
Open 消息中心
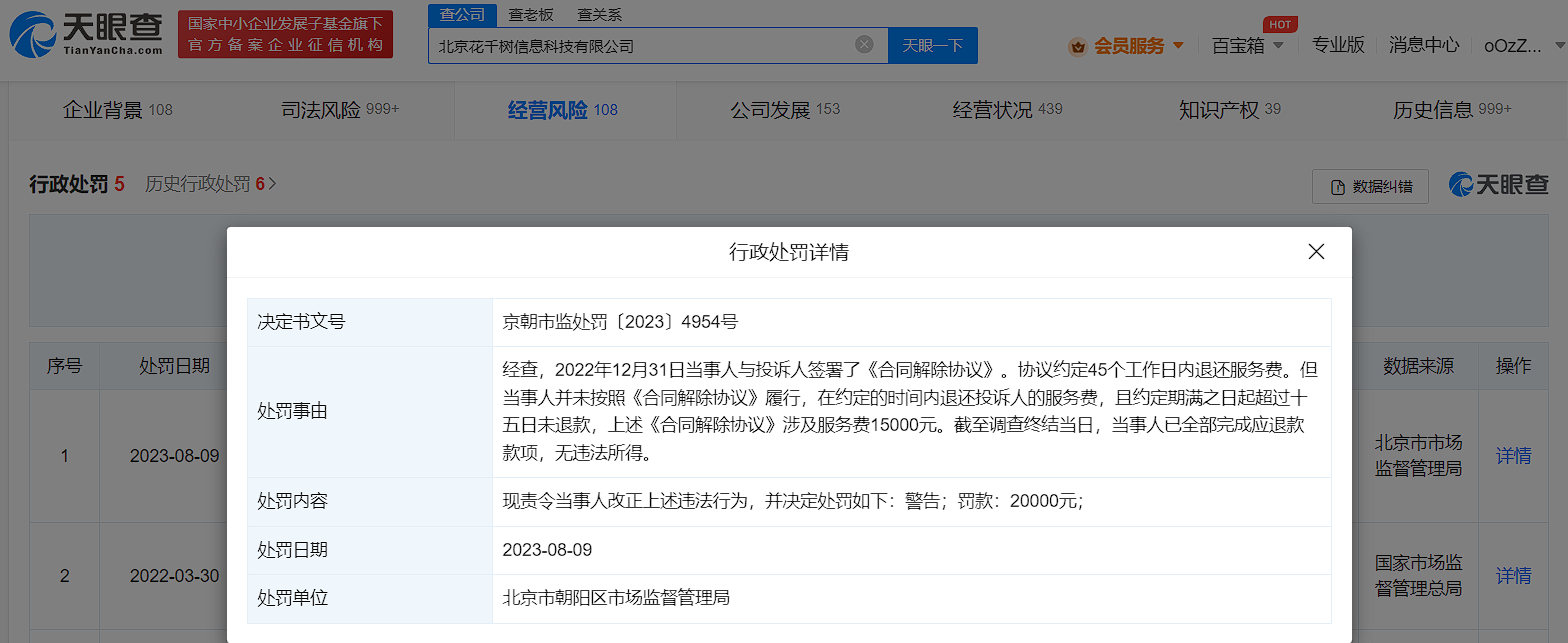tap(1424, 45)
